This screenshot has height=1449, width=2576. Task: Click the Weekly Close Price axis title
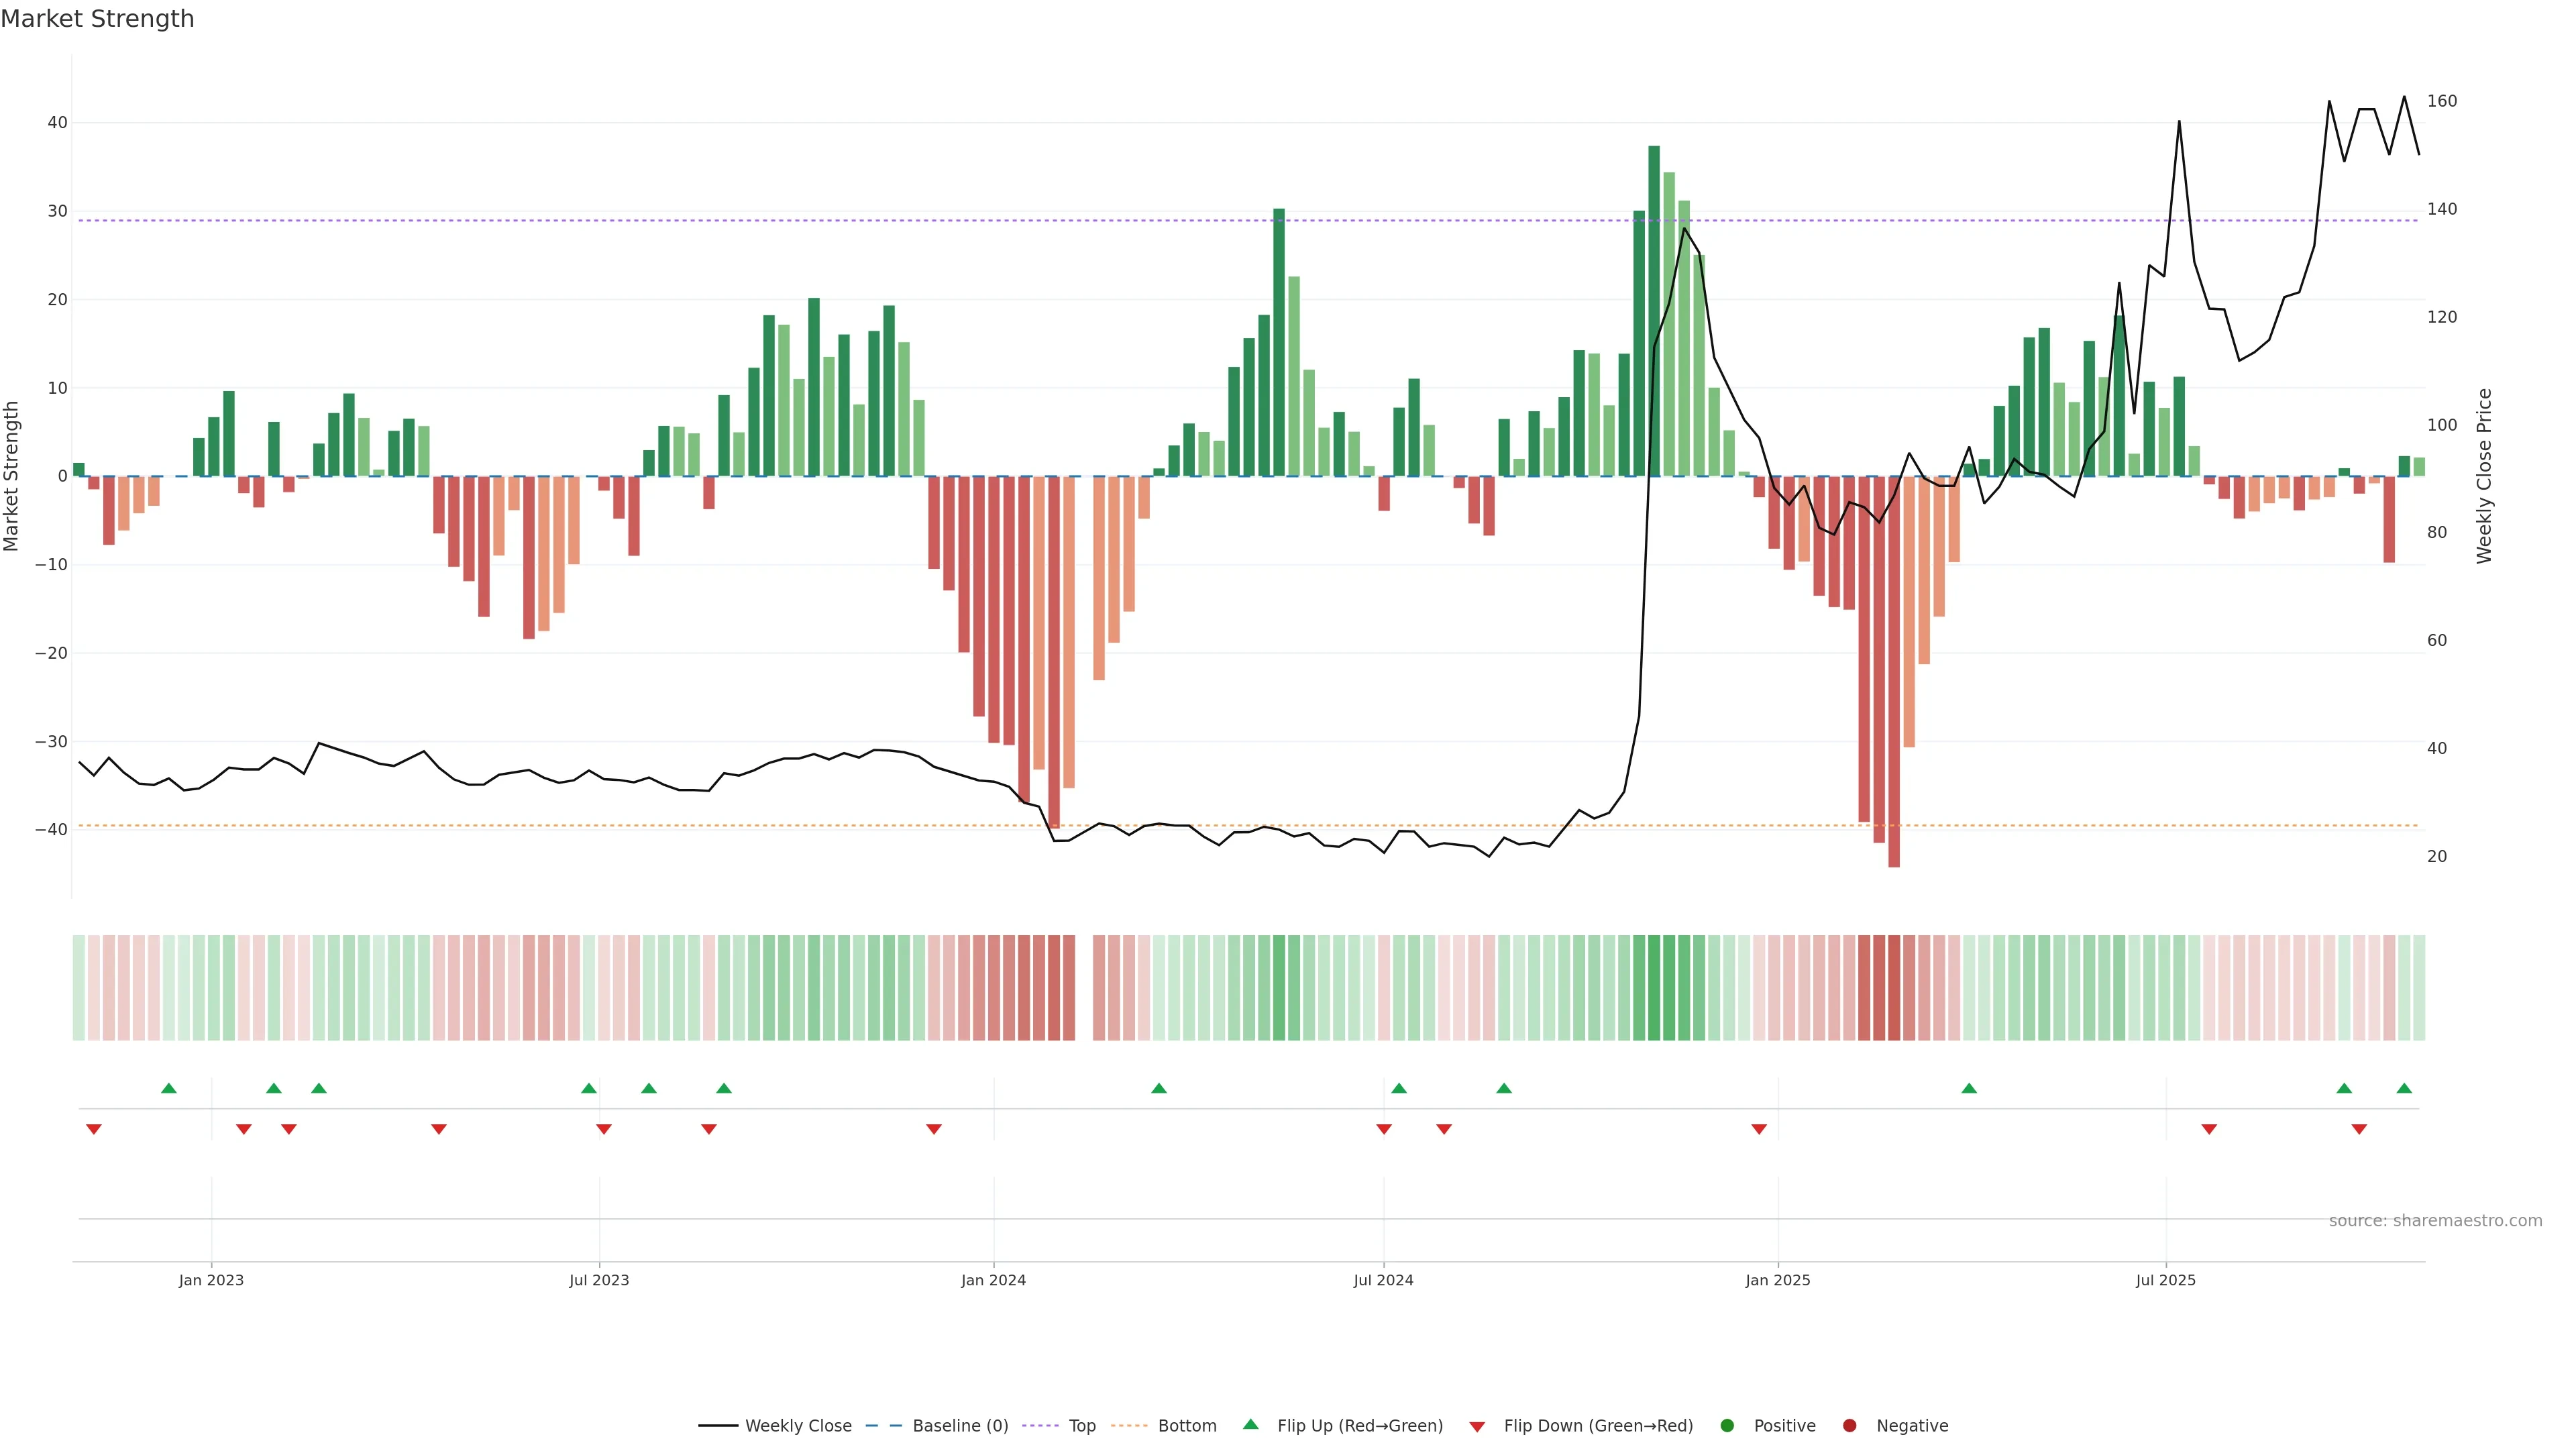point(2484,476)
